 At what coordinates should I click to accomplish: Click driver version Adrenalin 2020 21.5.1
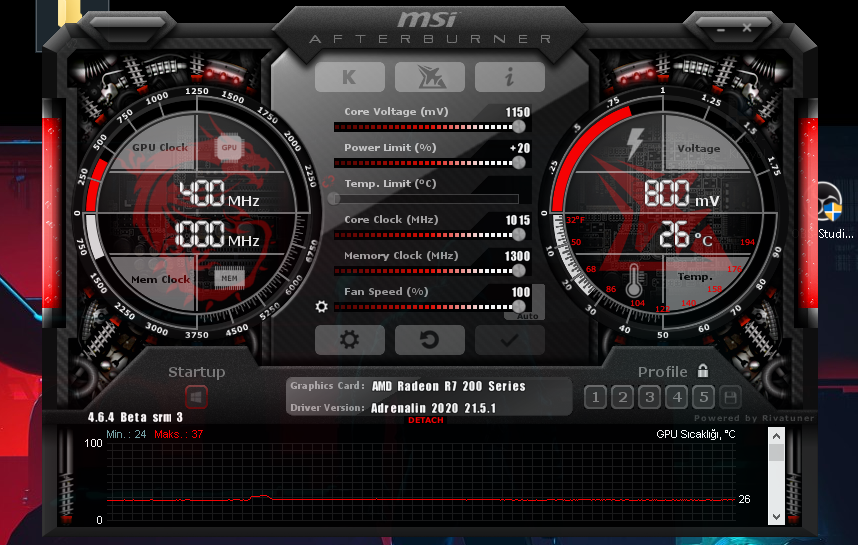[x=433, y=408]
